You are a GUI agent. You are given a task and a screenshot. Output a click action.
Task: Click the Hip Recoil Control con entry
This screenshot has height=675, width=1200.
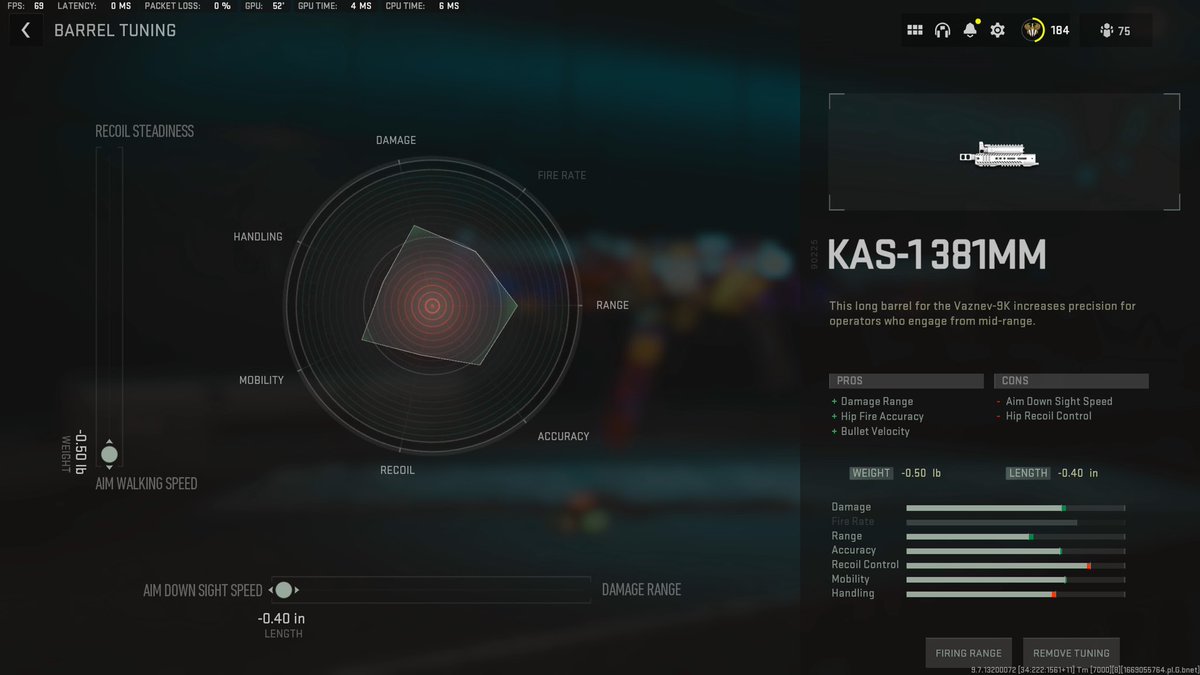click(1048, 416)
